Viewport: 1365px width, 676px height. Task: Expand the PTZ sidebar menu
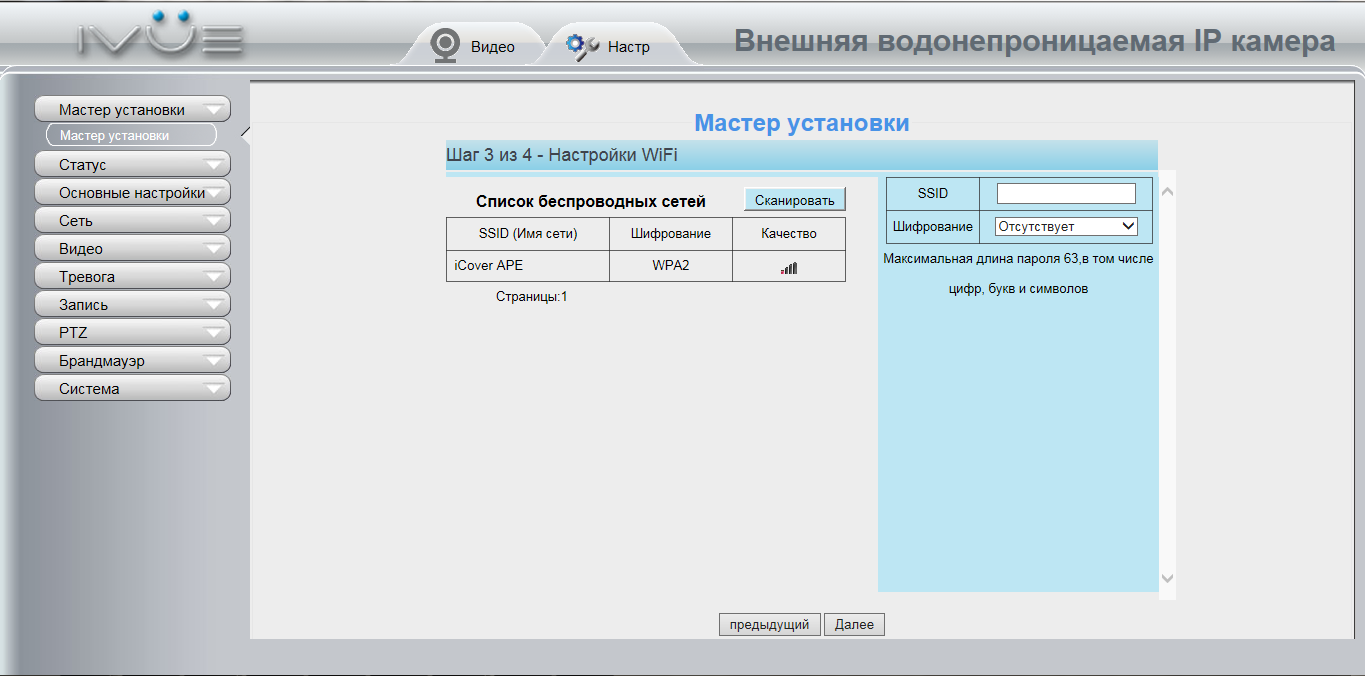click(x=133, y=333)
